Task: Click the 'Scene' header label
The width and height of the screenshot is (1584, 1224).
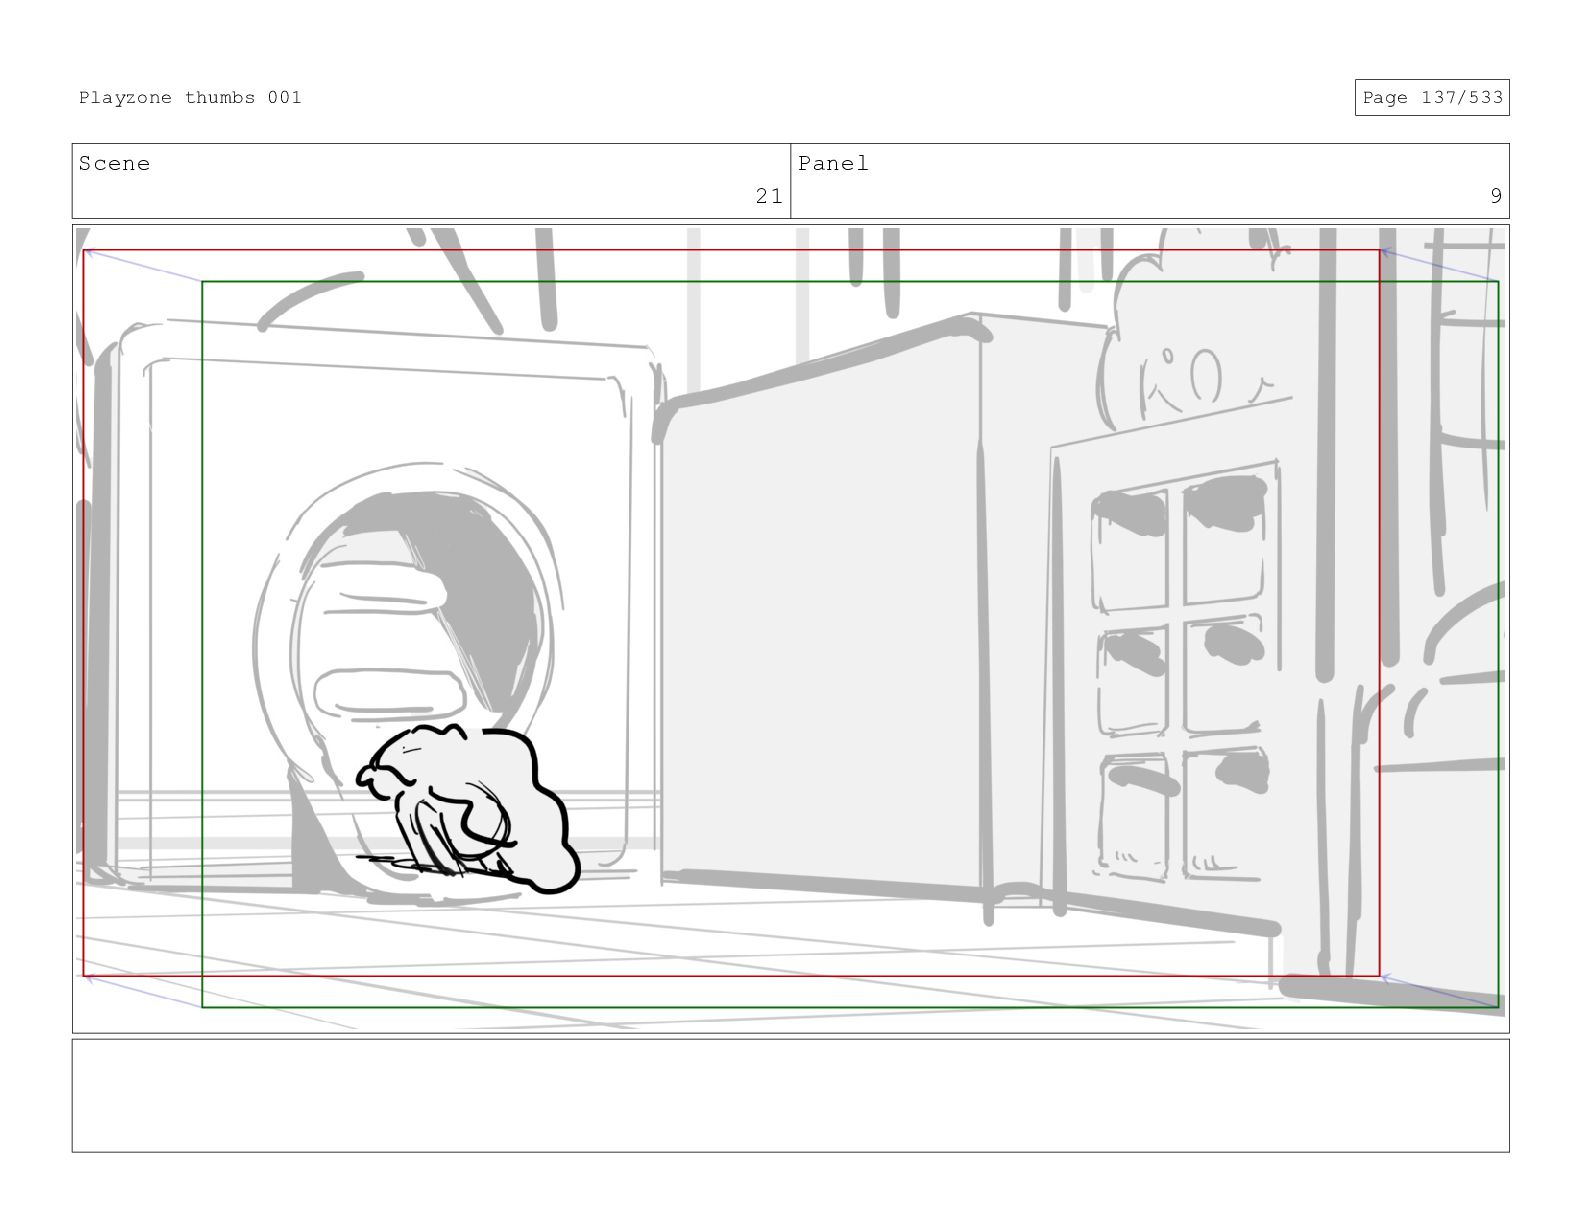Action: (x=114, y=164)
